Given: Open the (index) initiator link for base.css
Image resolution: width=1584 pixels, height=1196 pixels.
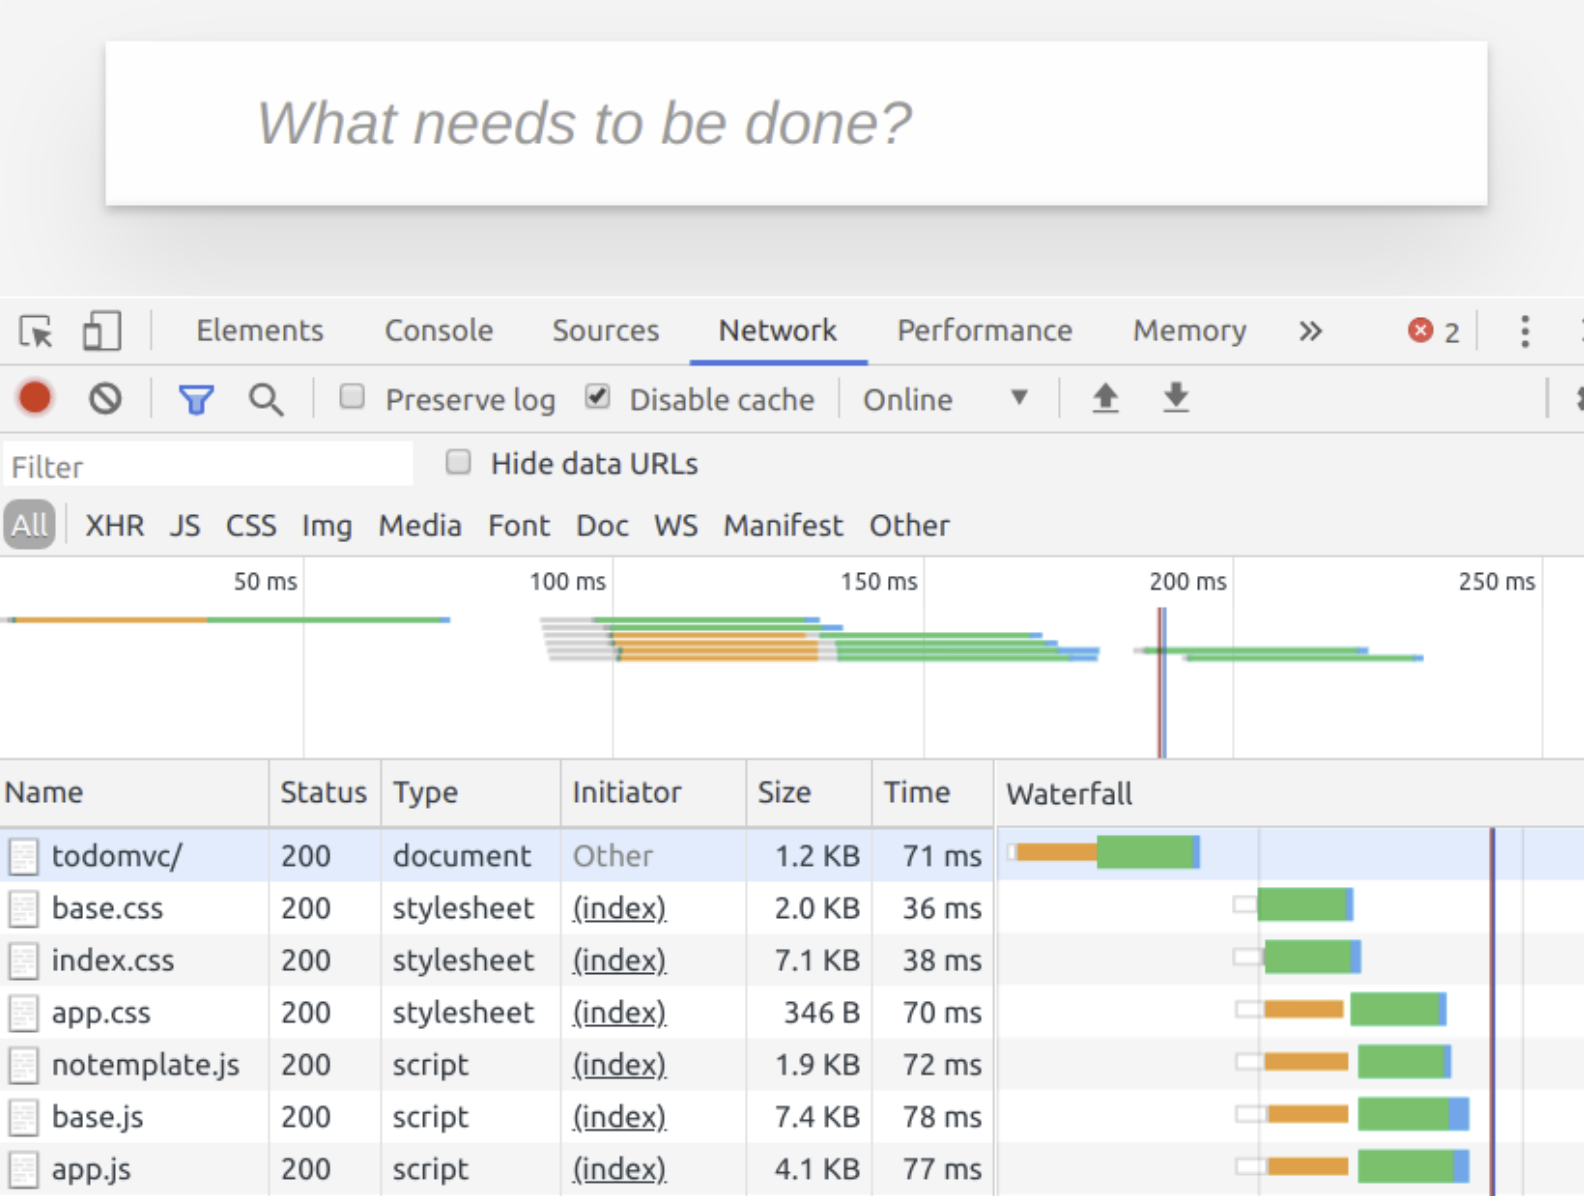Looking at the screenshot, I should tap(619, 908).
